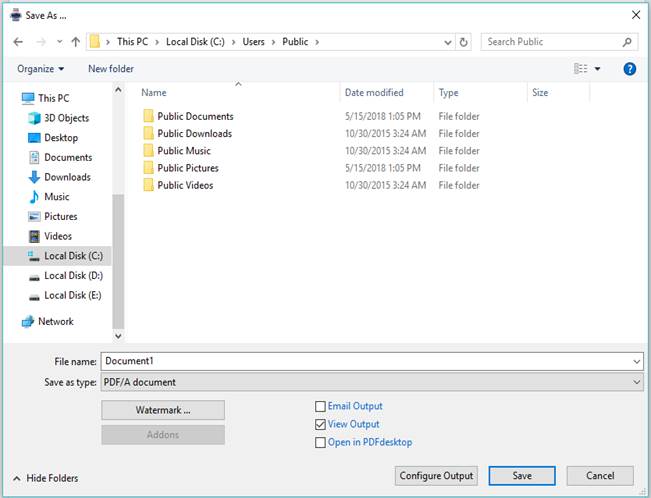This screenshot has height=498, width=651.
Task: Click the Refresh icon in address bar
Action: 463,42
